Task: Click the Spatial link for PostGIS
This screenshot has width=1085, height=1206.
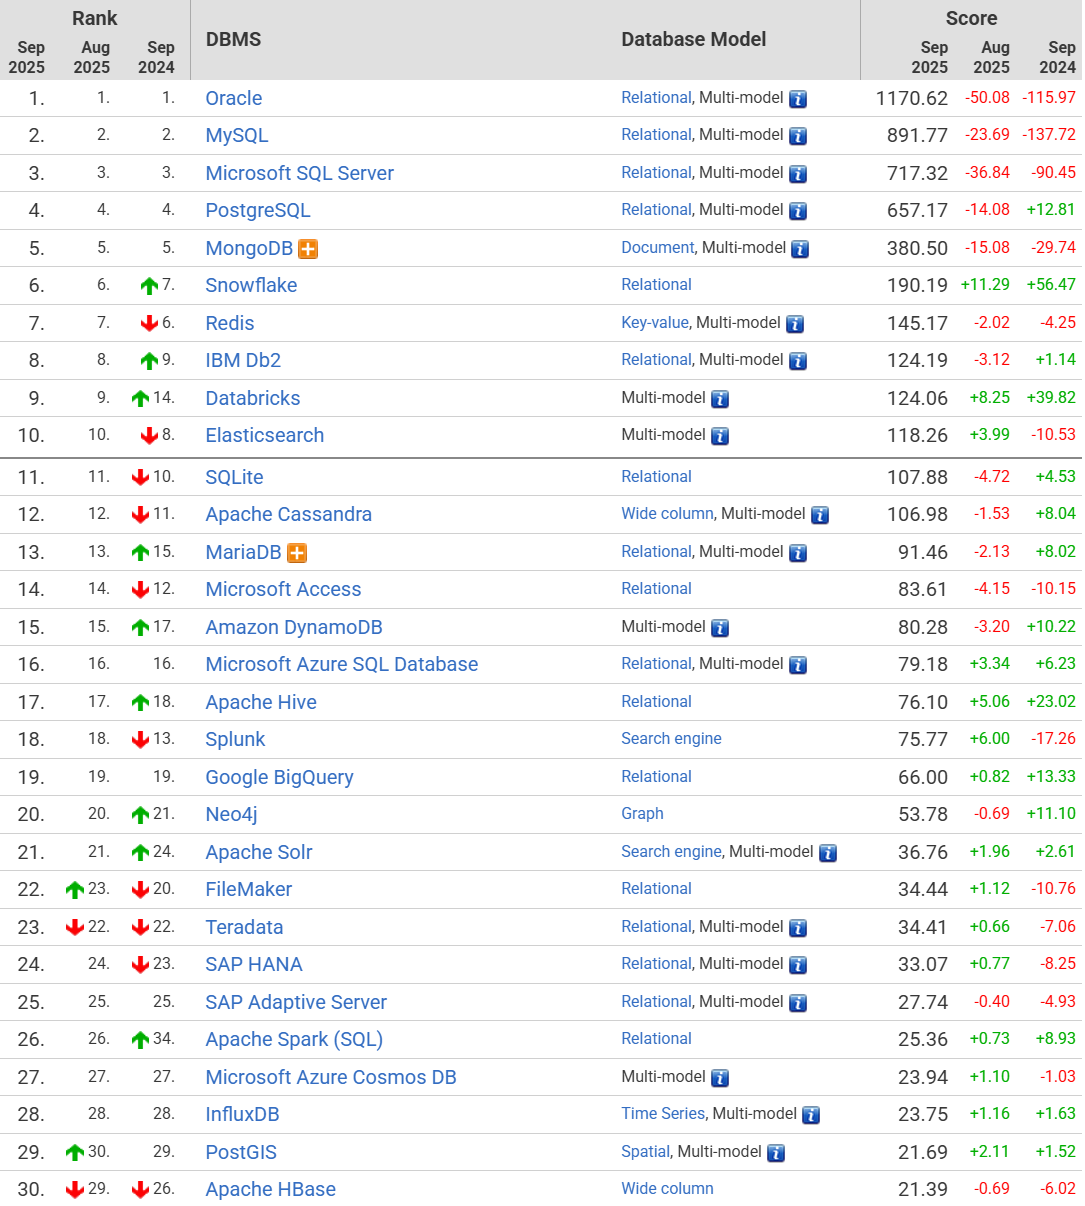Action: point(645,1151)
